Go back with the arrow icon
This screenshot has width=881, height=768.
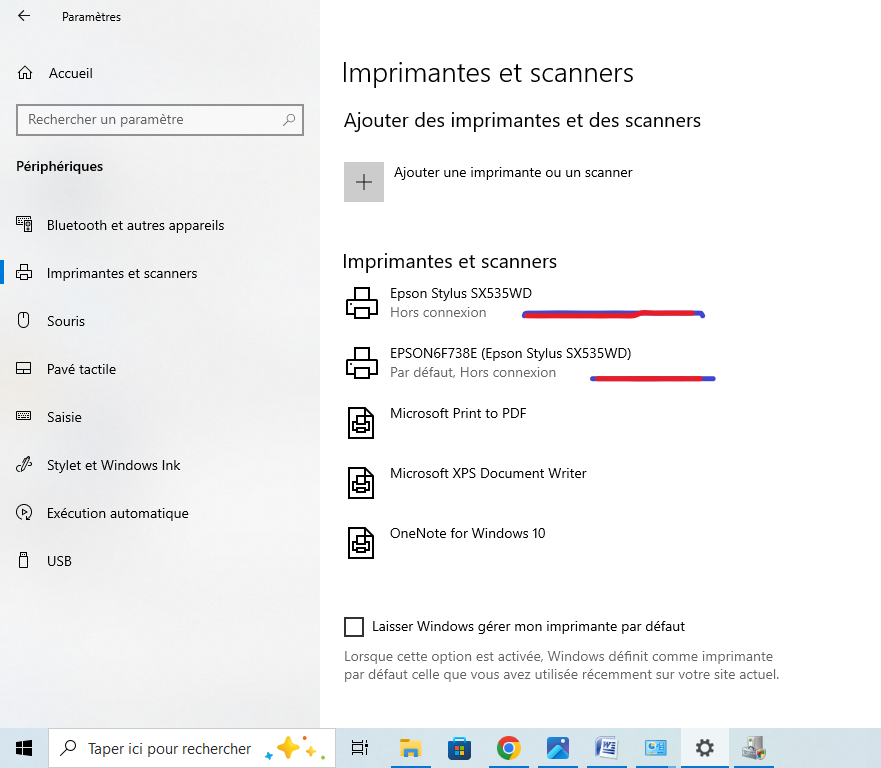(24, 16)
